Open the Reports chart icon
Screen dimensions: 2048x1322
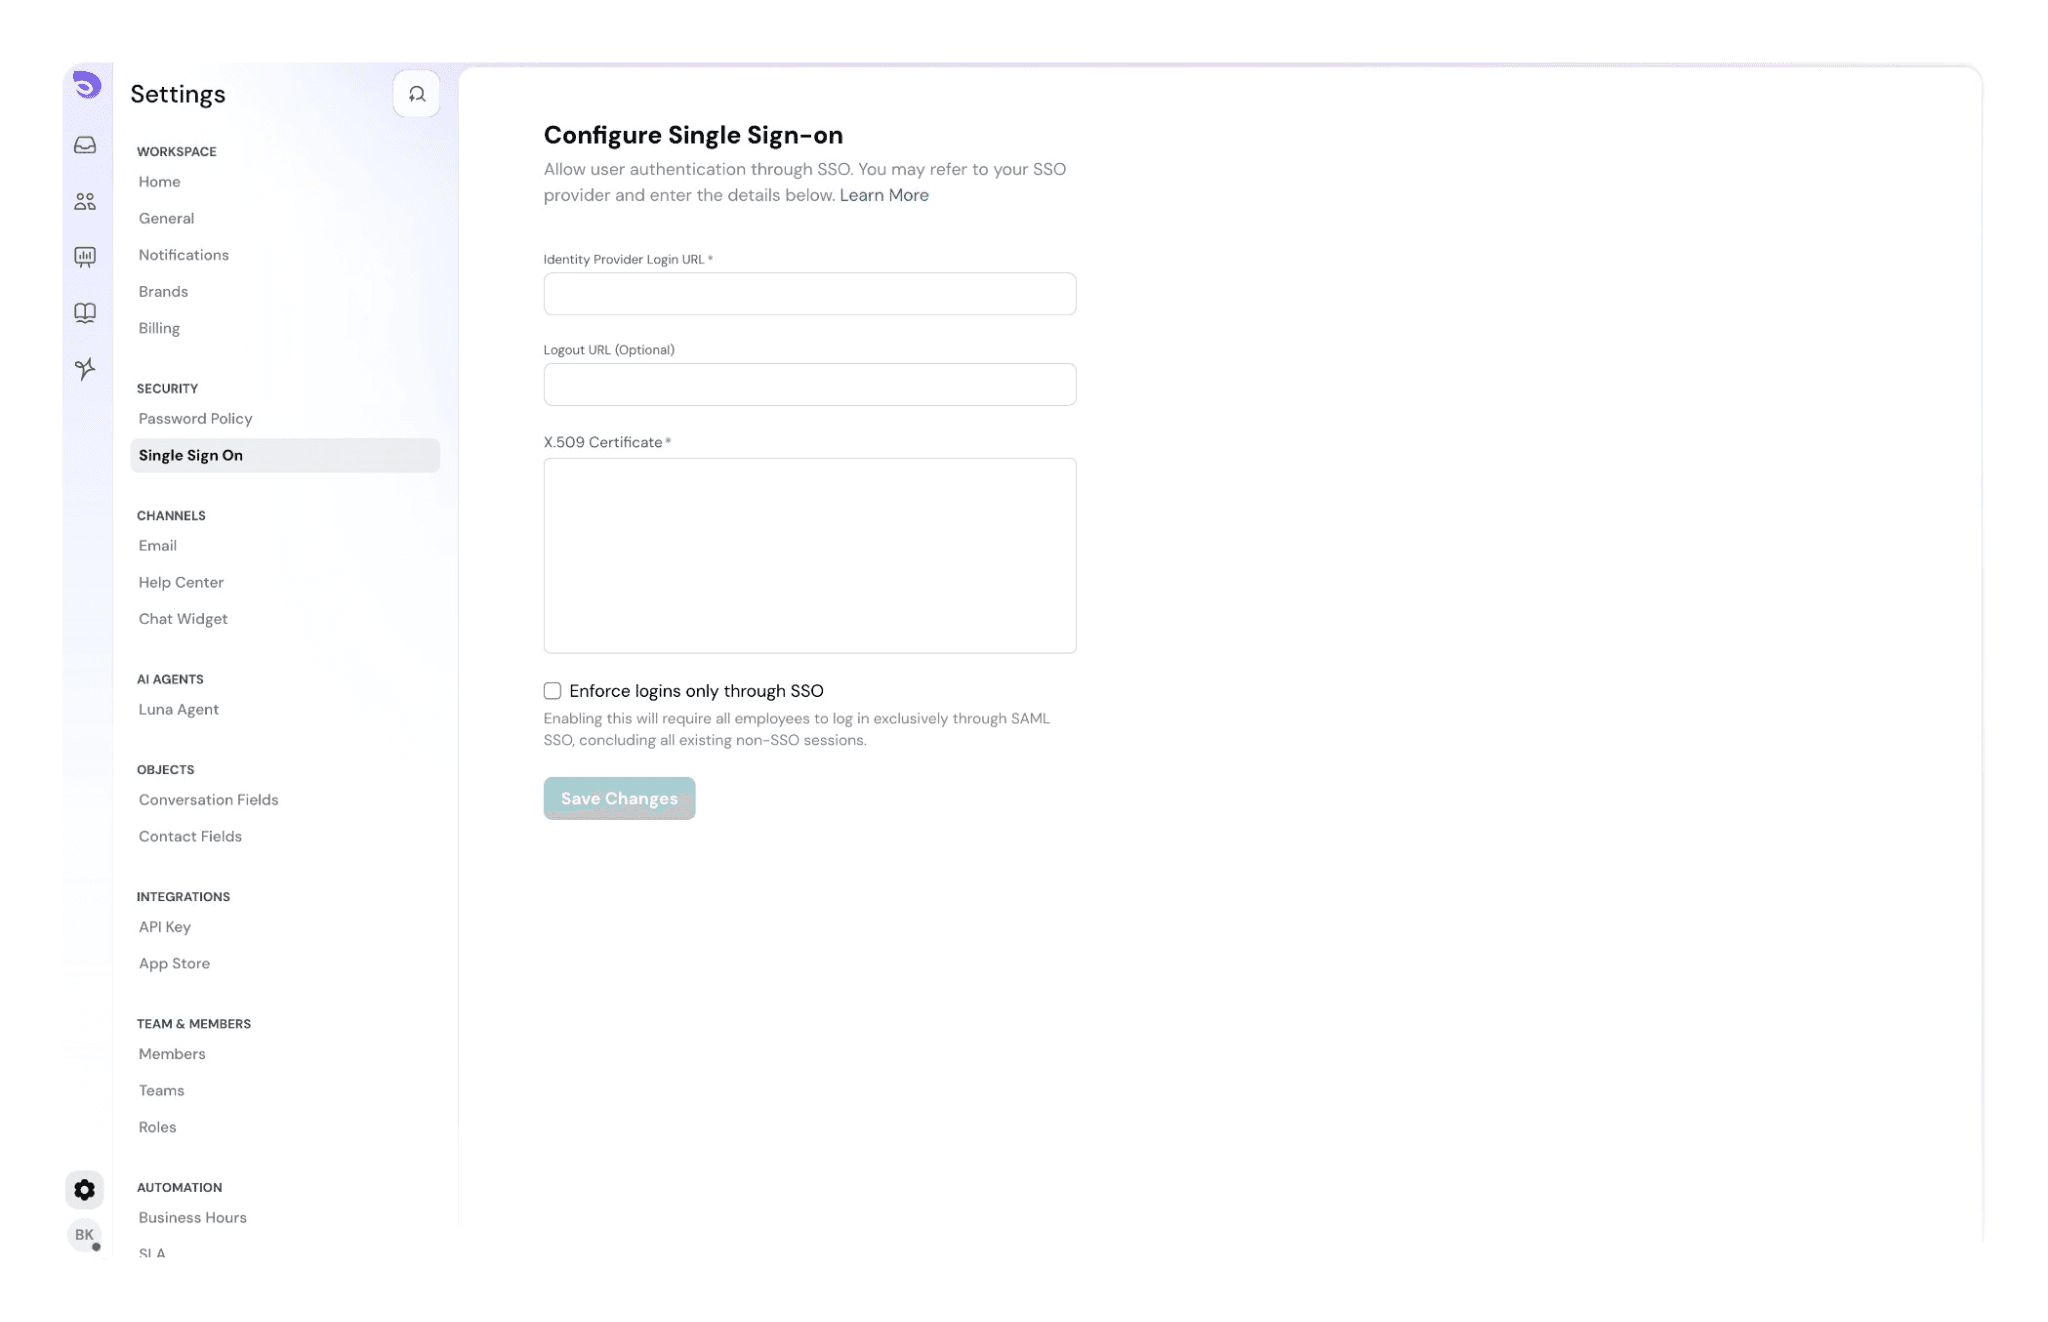tap(86, 258)
